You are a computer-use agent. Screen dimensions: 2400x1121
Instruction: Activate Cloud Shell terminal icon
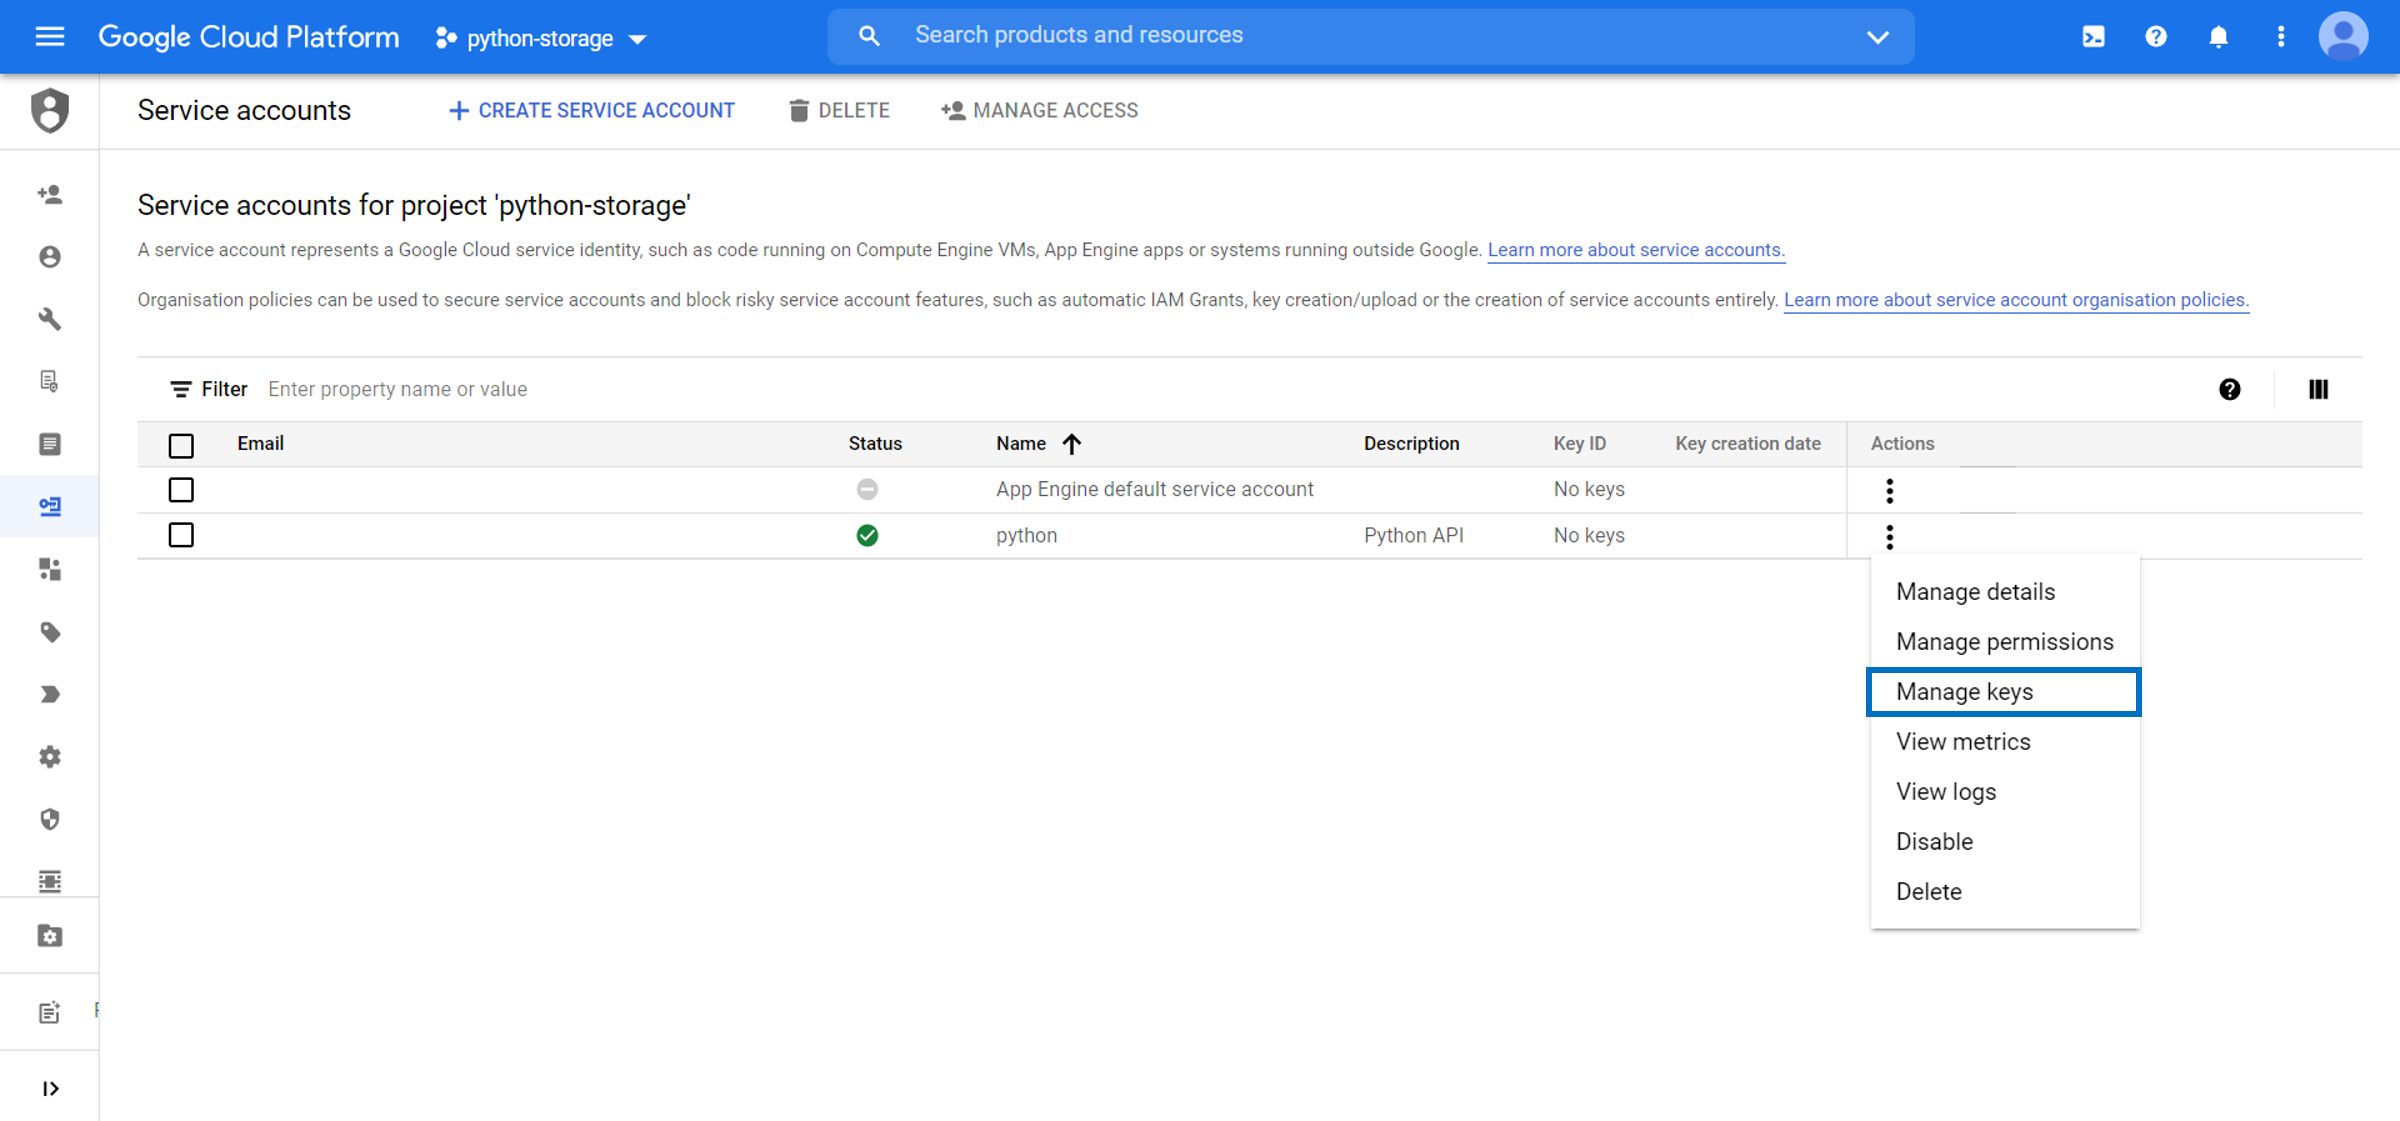[2093, 37]
